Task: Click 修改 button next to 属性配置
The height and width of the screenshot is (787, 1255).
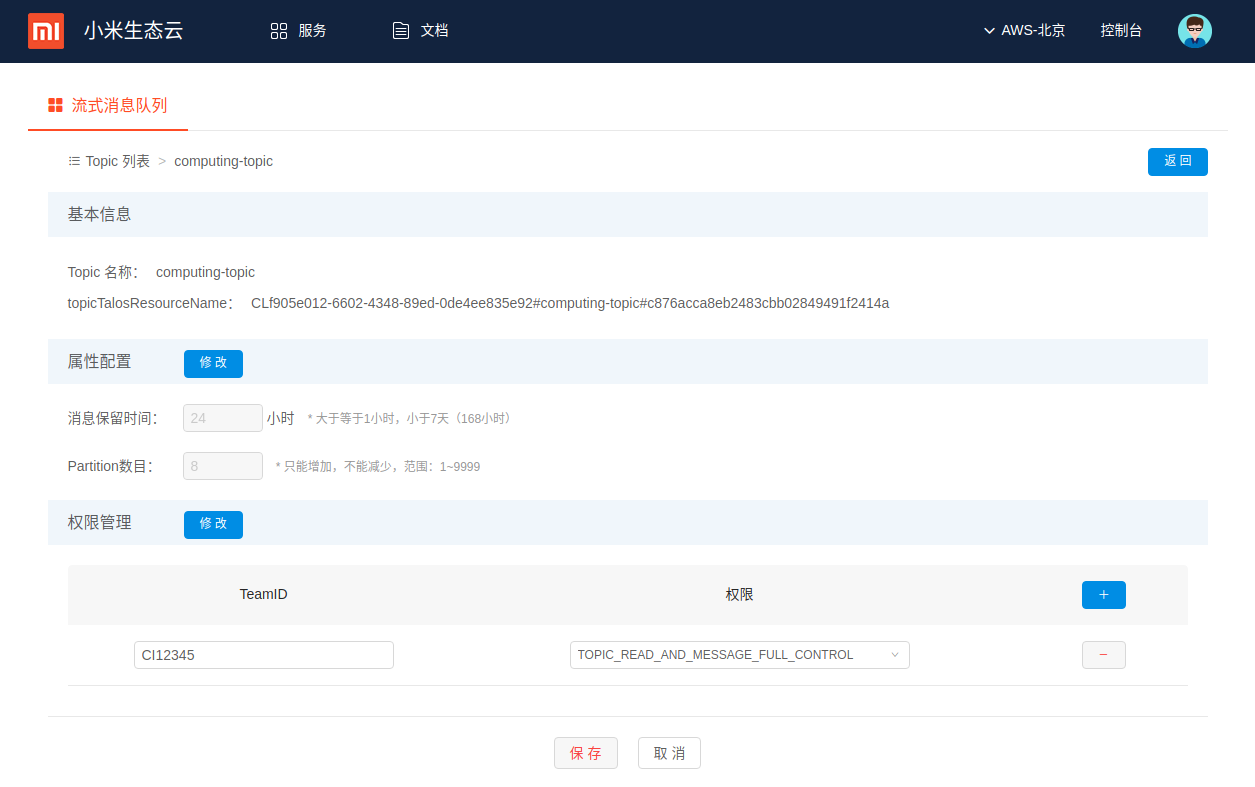Action: (213, 363)
